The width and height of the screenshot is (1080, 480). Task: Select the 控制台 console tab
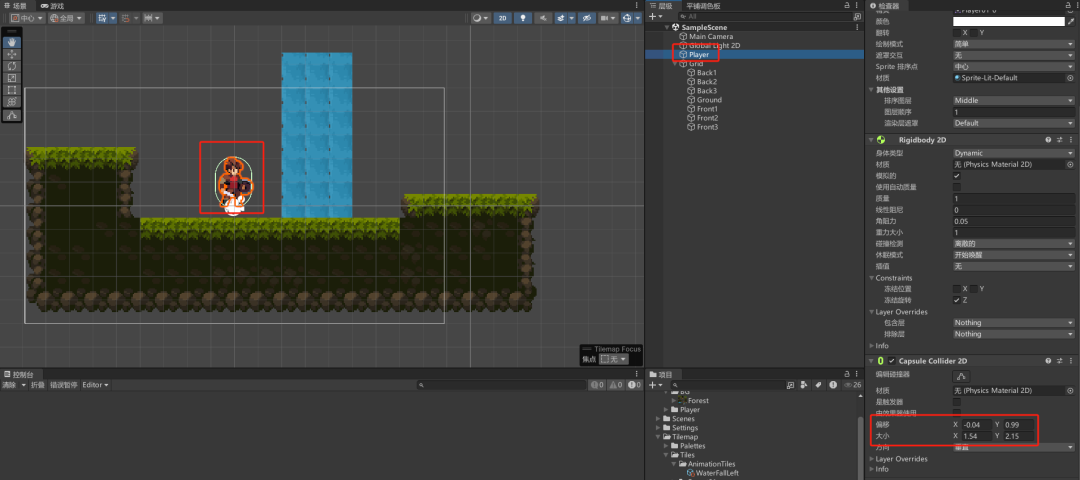point(19,374)
